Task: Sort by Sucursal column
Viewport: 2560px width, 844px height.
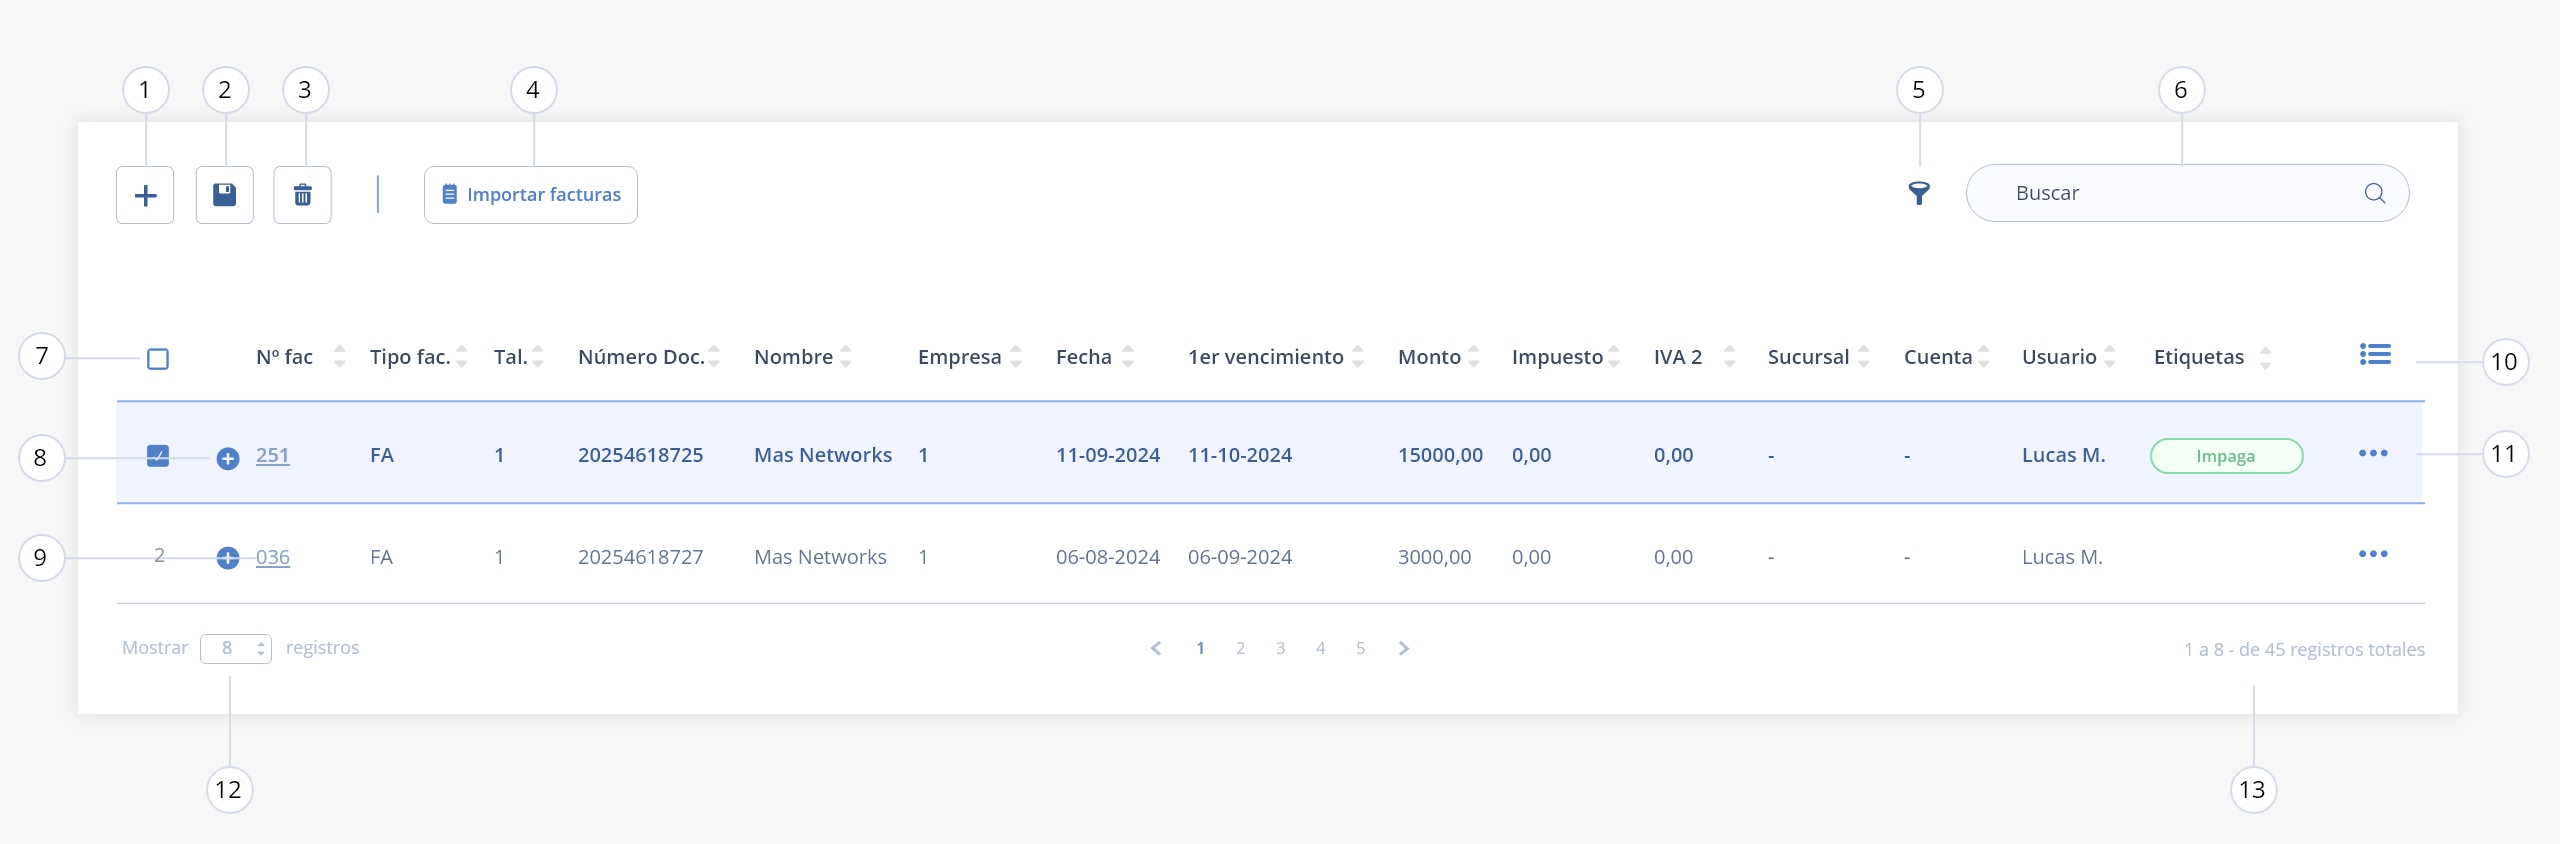Action: pos(1864,357)
